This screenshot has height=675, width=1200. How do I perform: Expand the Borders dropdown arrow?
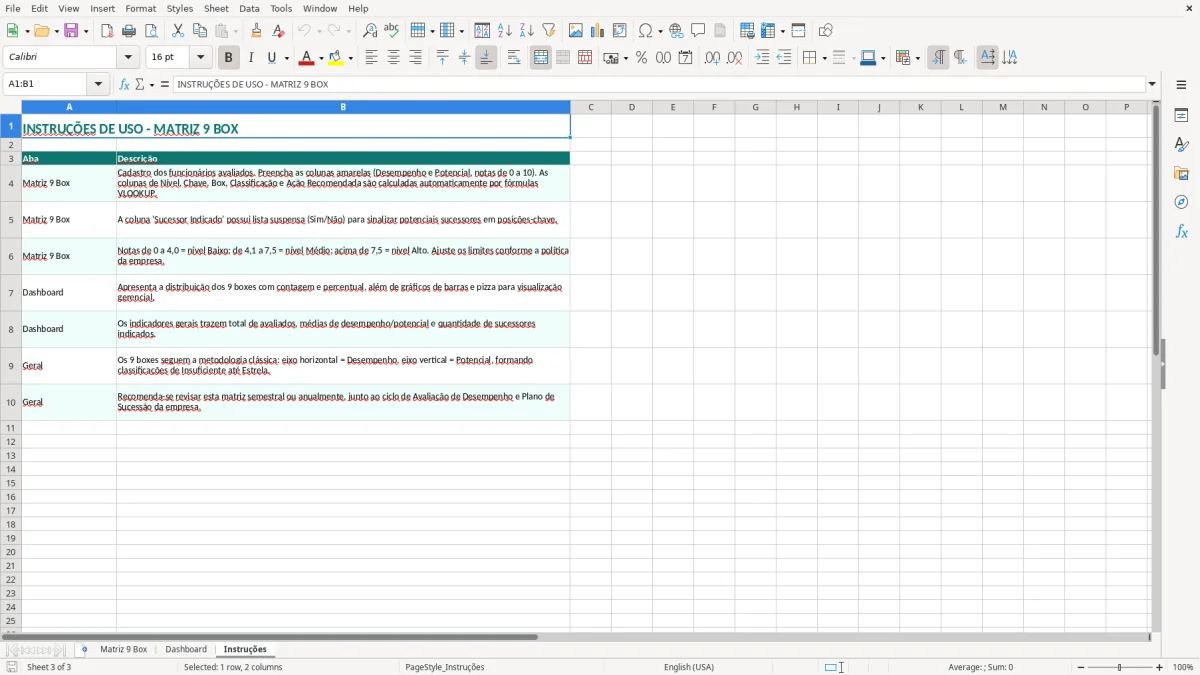pos(824,58)
